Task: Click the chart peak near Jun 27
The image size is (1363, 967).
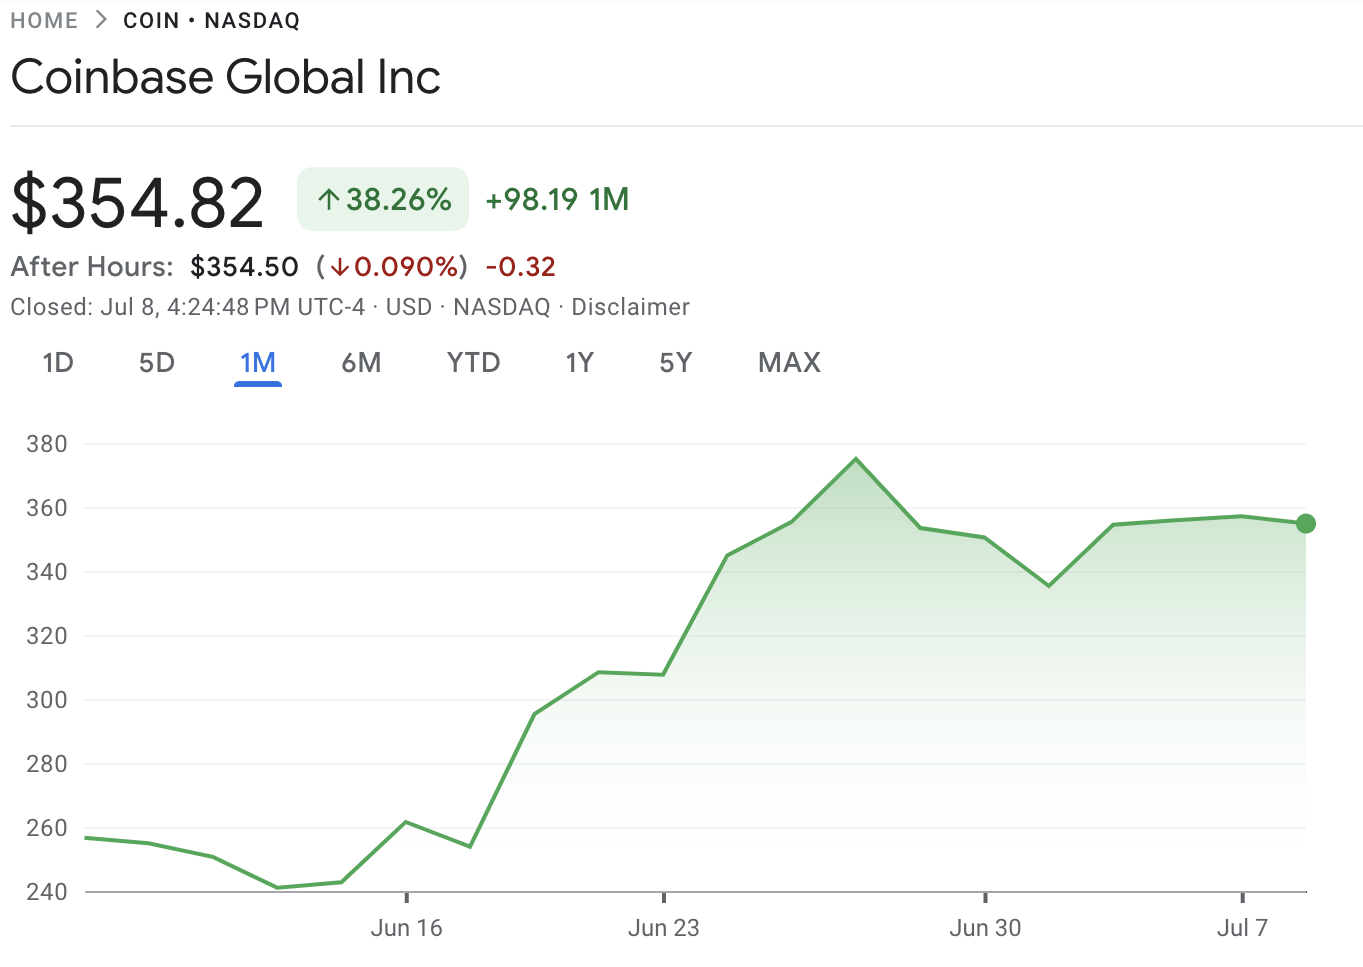Action: tap(856, 458)
